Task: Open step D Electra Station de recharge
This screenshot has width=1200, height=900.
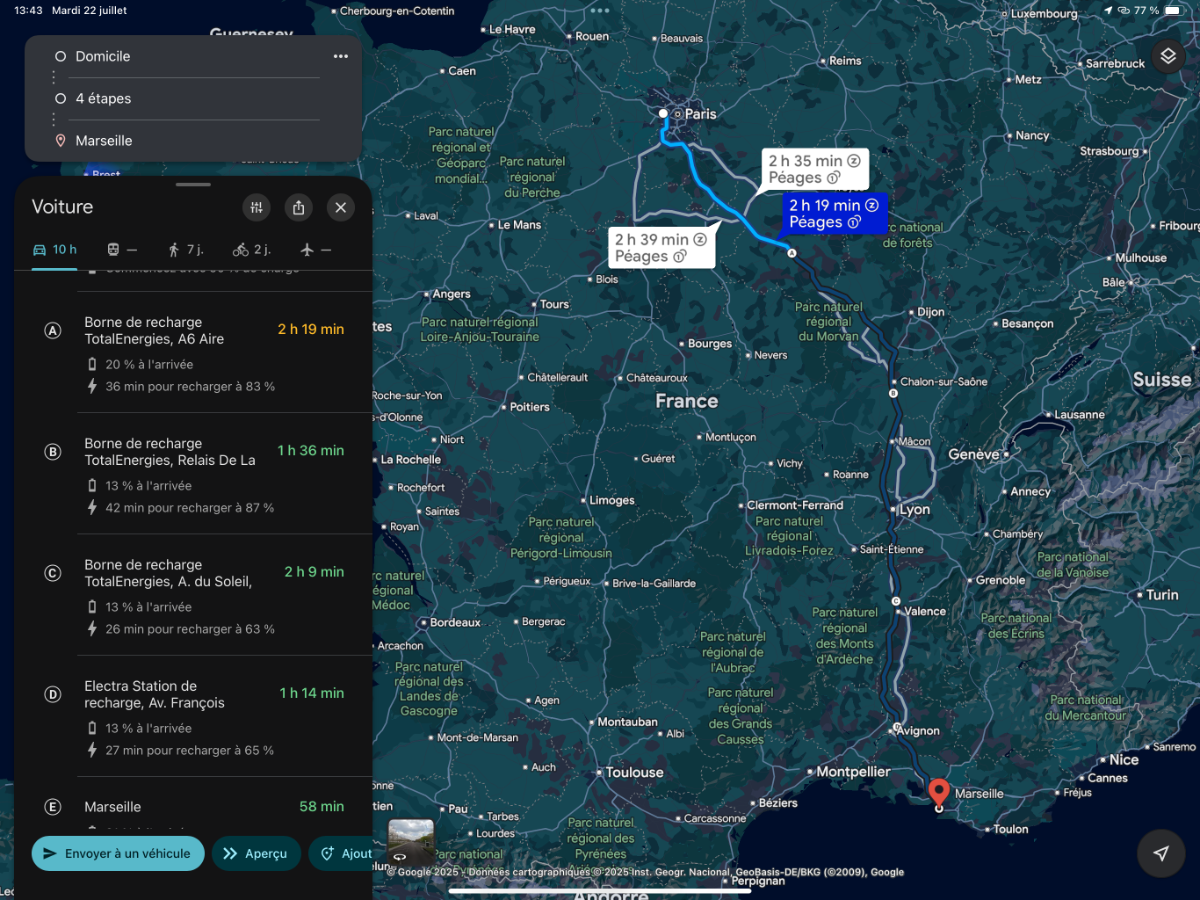Action: pos(194,717)
